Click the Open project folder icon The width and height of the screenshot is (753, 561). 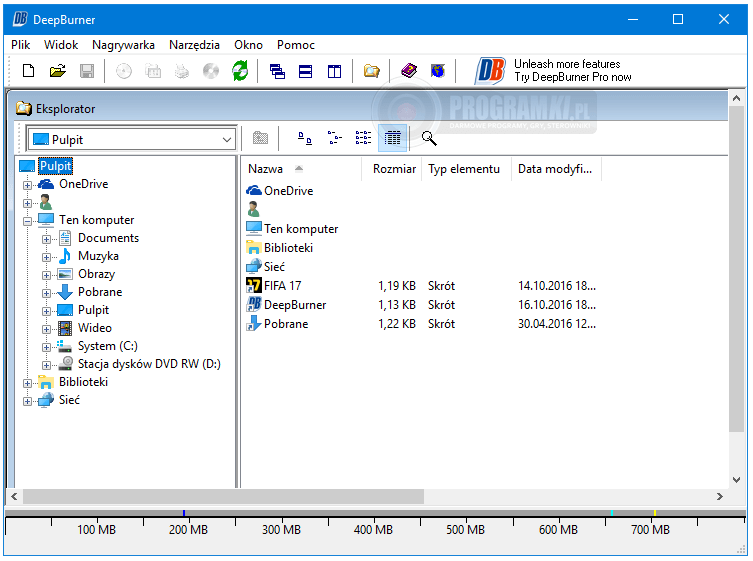coord(58,71)
